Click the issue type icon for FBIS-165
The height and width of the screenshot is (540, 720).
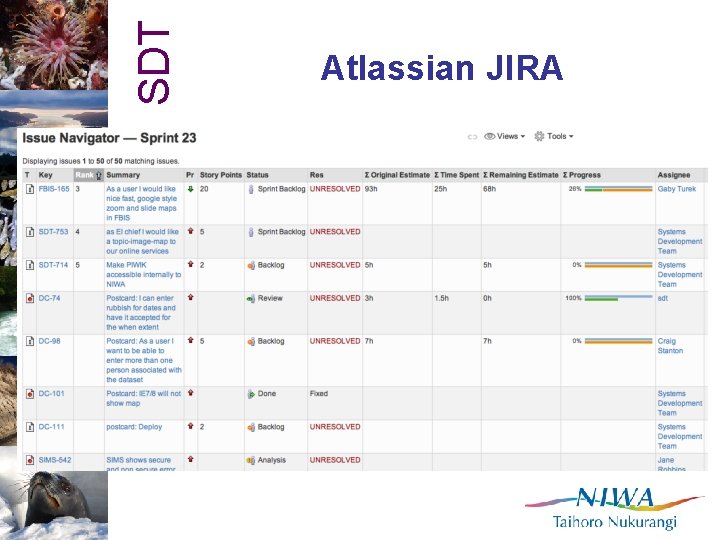click(30, 189)
